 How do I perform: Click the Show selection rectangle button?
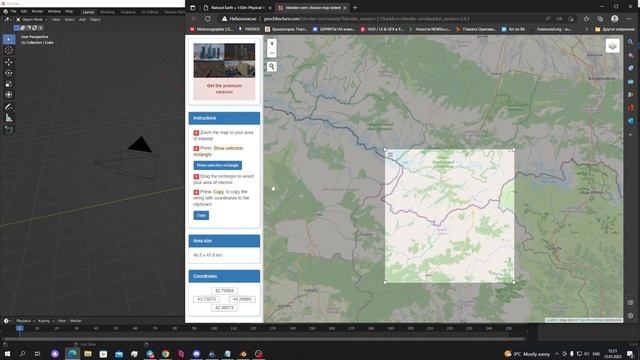tap(218, 165)
